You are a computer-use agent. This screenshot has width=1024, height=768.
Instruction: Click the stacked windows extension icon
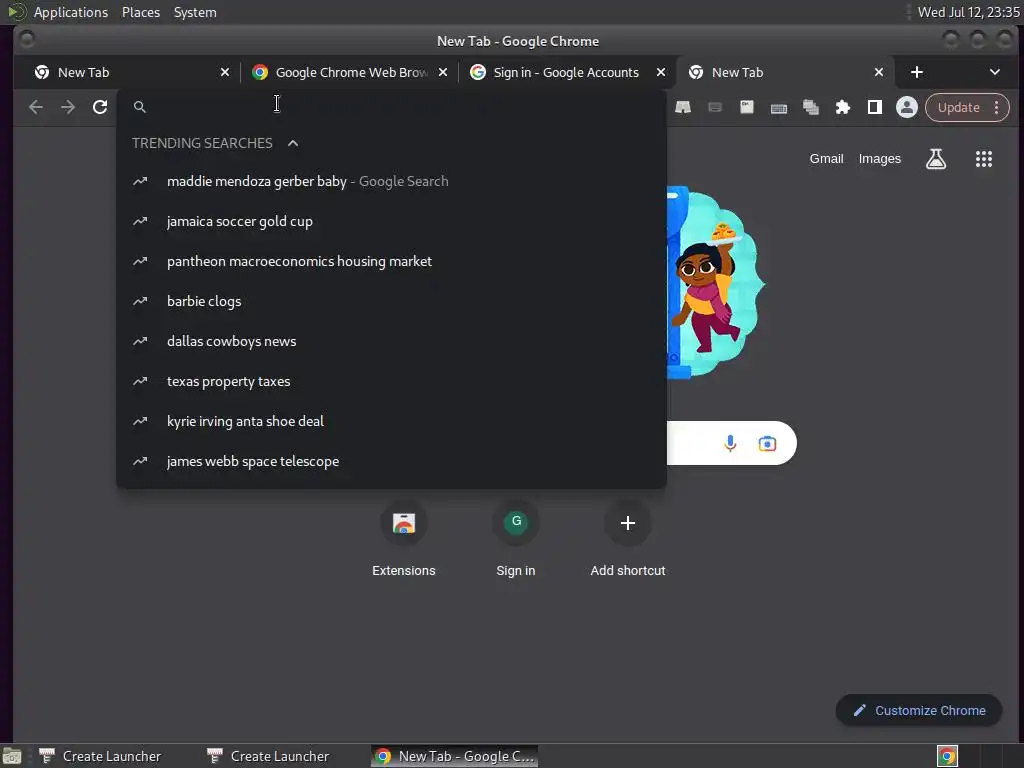coord(810,107)
